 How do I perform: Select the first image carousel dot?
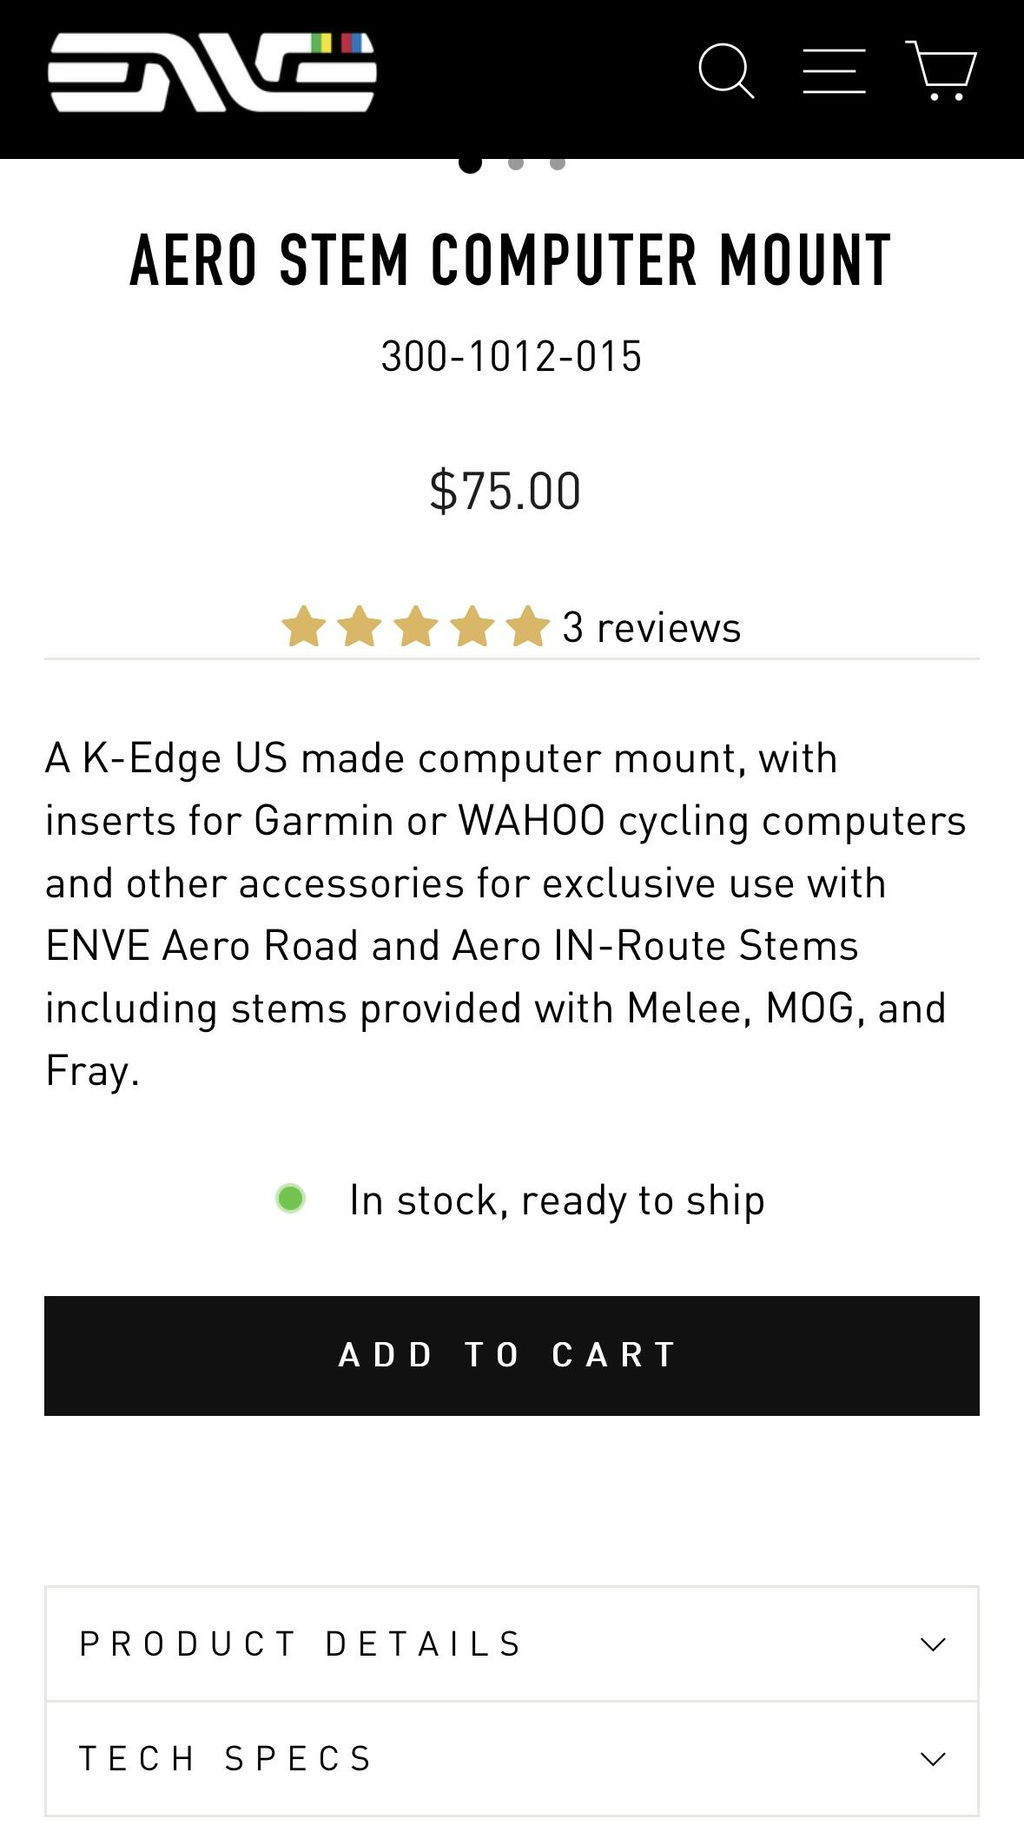point(470,163)
